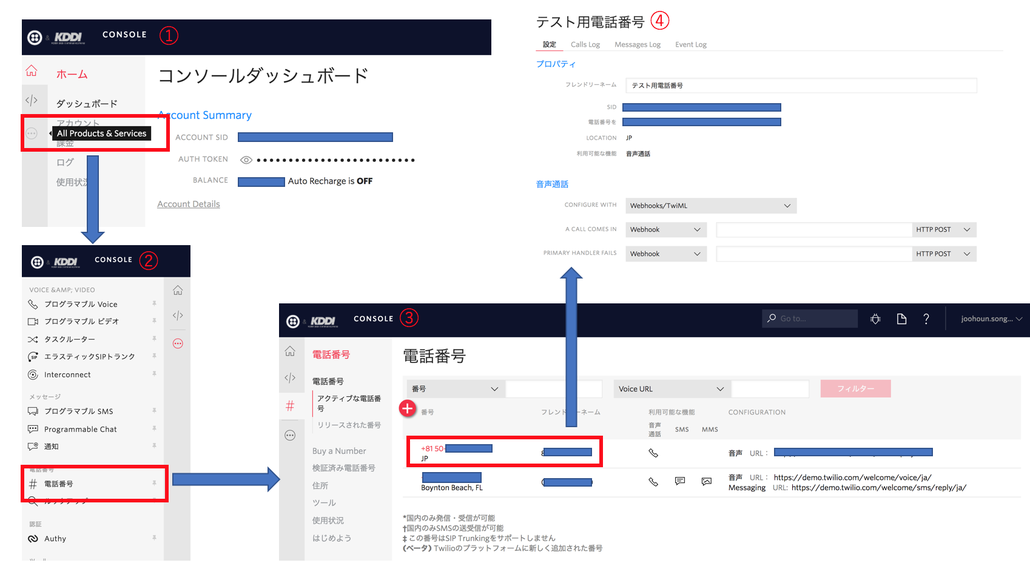
Task: Open the Voice URL filter dropdown
Action: point(671,389)
